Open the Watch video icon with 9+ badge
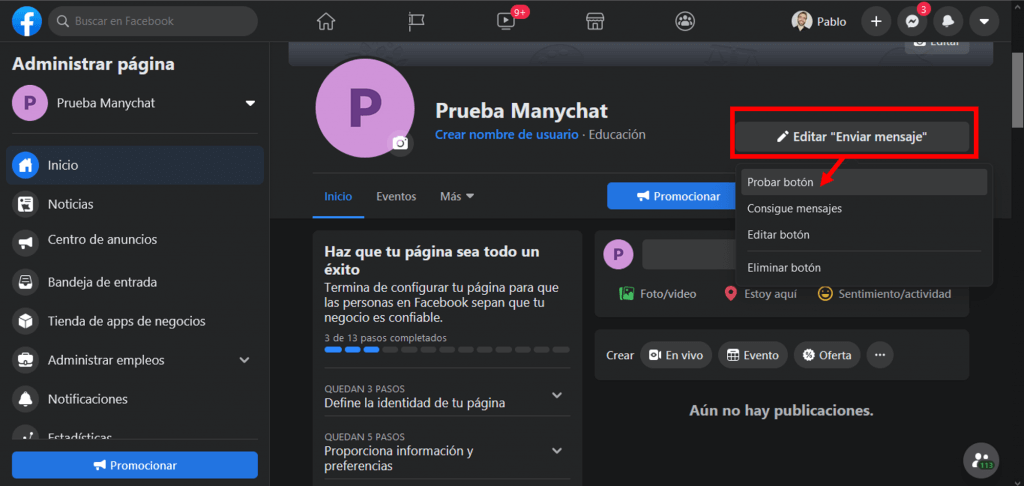Image resolution: width=1024 pixels, height=486 pixels. tap(506, 22)
